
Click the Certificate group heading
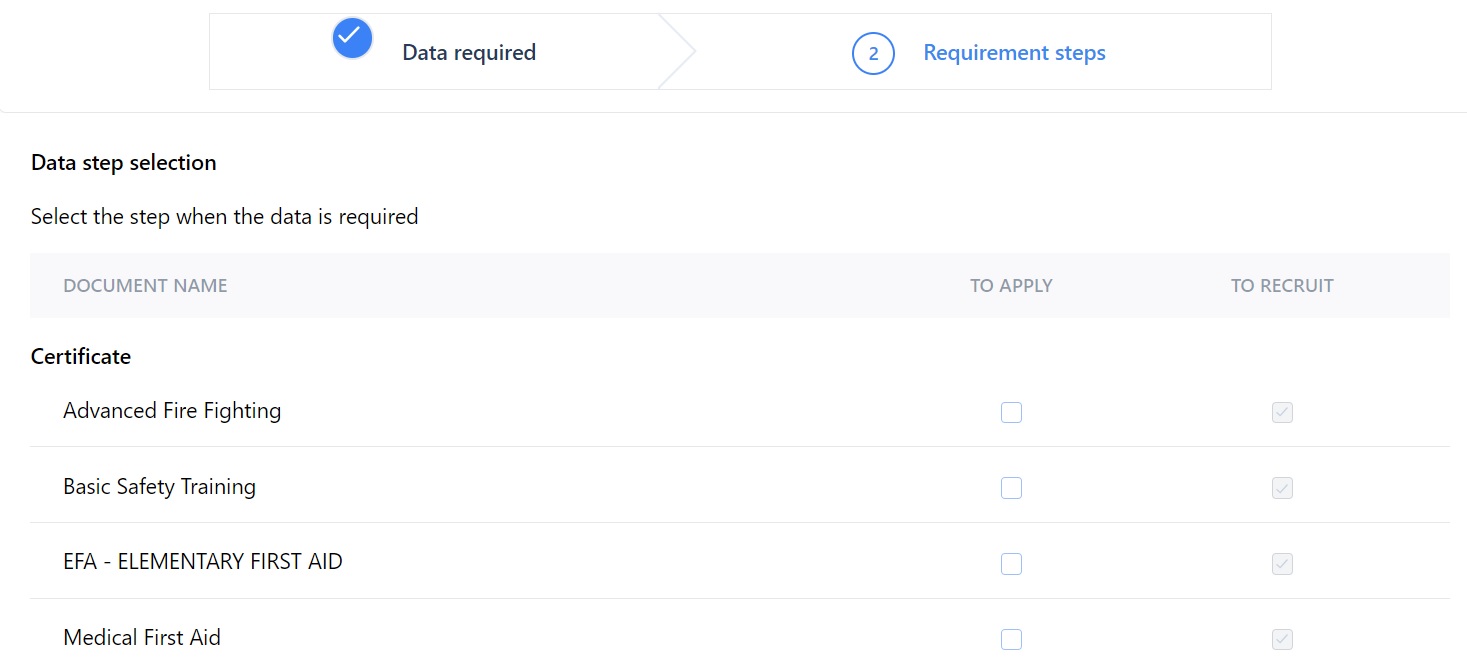click(81, 357)
